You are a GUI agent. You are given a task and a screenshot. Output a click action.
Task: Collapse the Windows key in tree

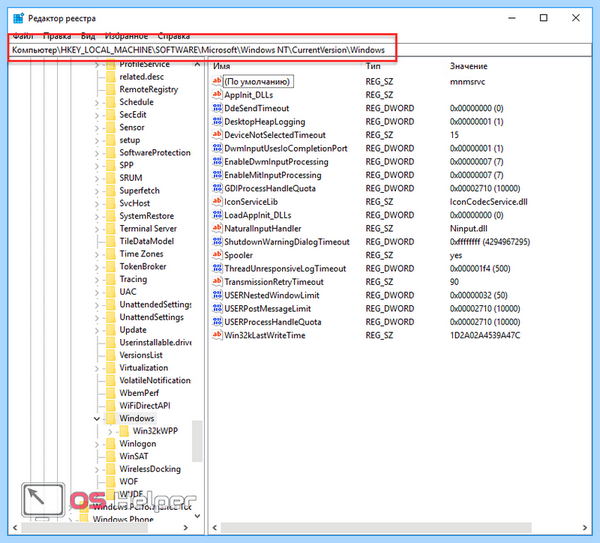[x=97, y=419]
